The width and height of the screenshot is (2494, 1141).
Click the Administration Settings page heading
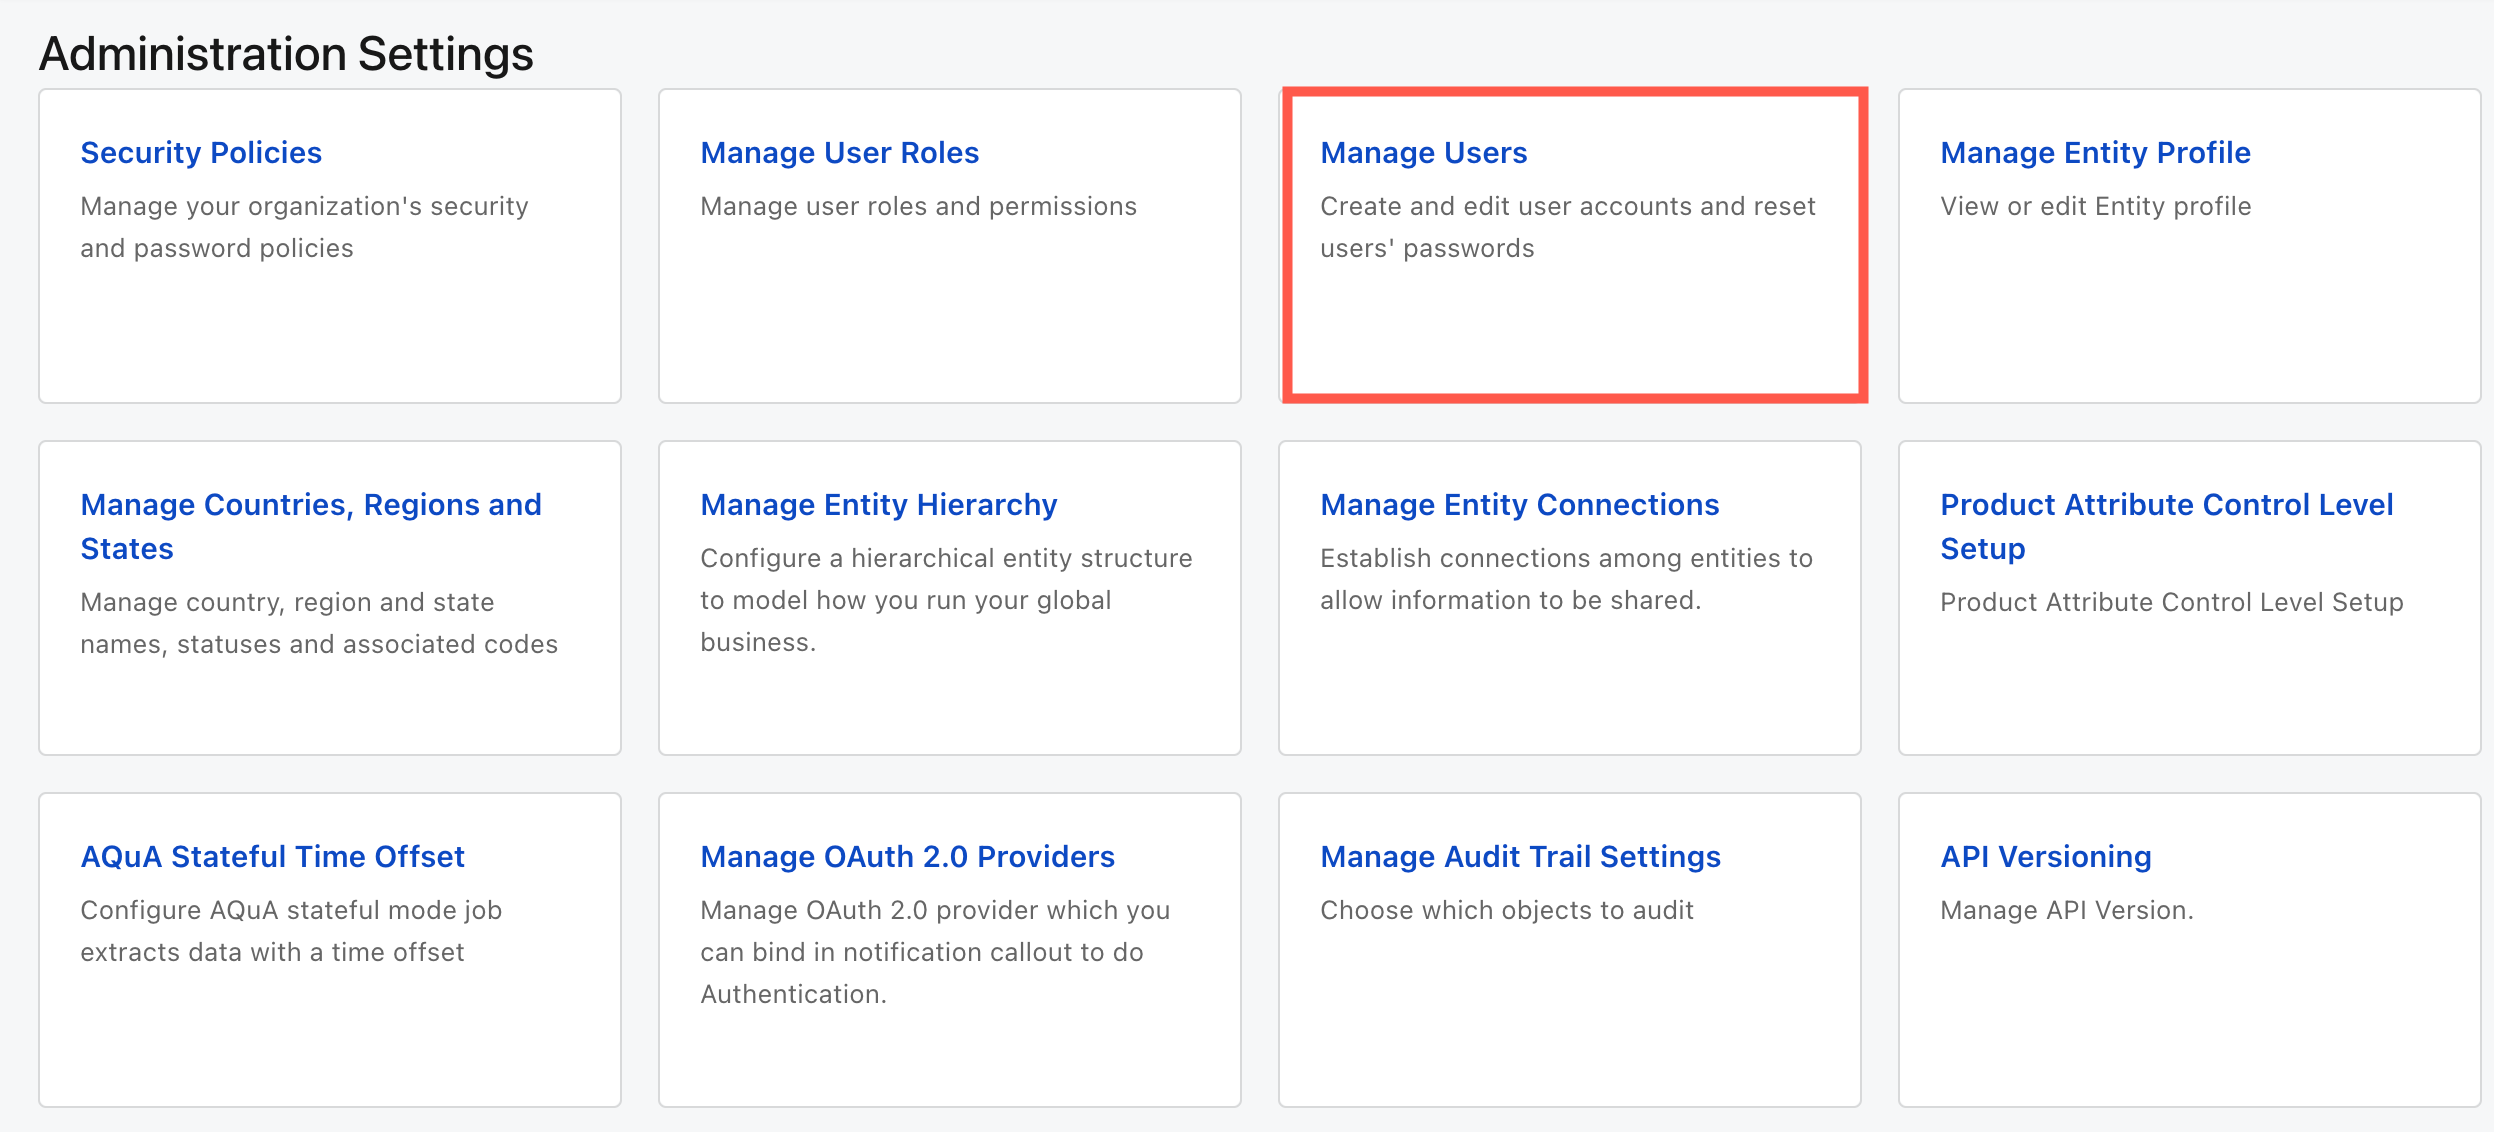point(286,54)
